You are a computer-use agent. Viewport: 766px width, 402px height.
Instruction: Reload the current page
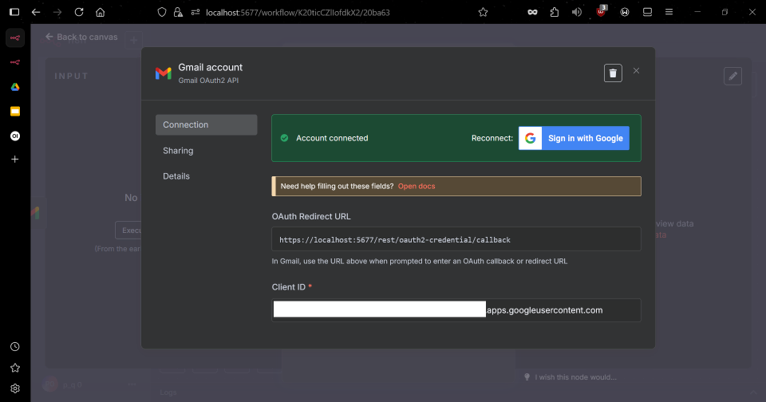tap(79, 12)
